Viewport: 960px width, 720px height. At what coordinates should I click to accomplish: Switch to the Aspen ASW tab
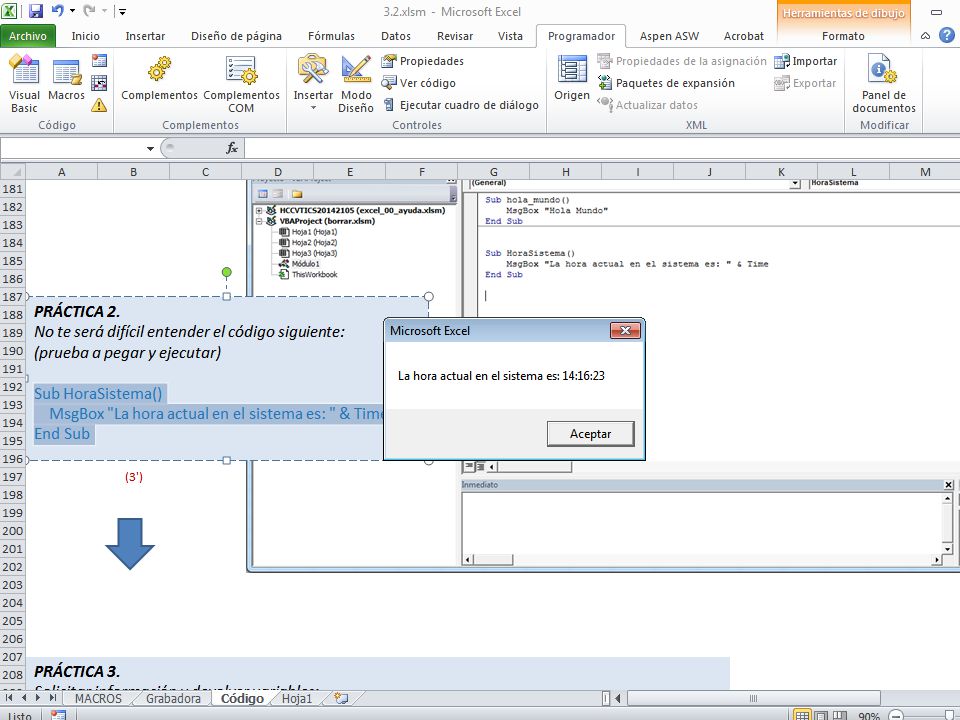coord(669,36)
